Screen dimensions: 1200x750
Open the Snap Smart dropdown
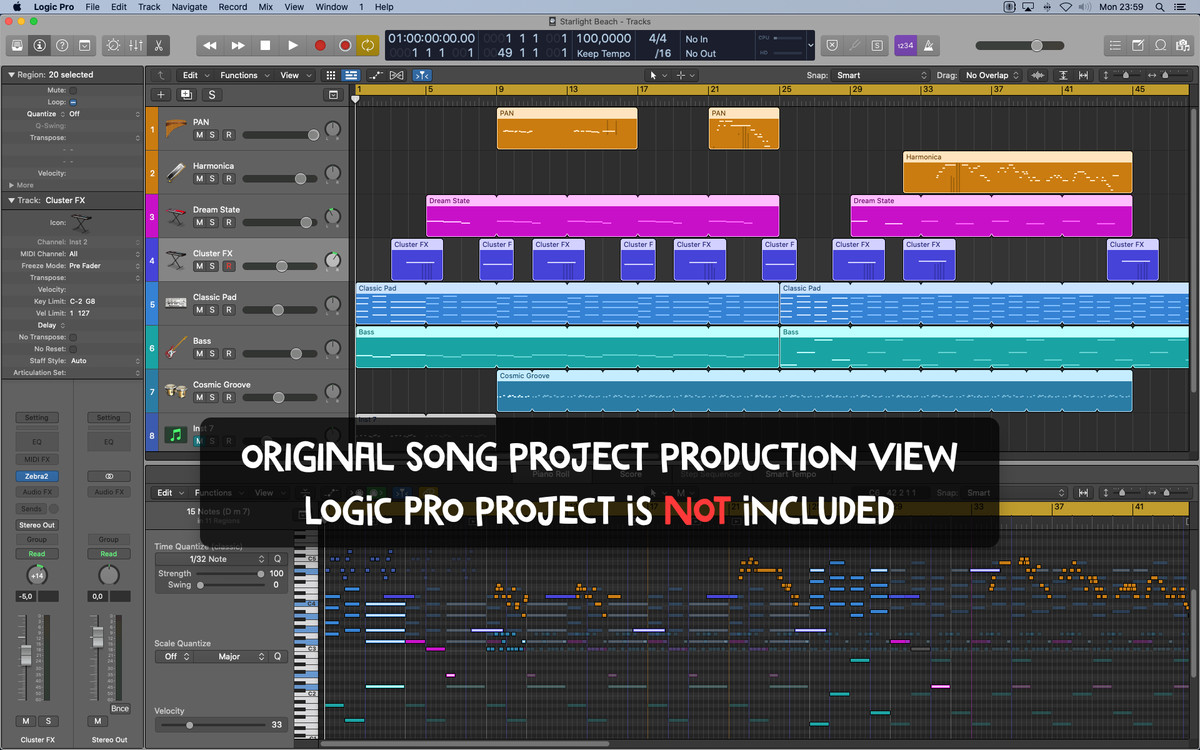point(882,75)
